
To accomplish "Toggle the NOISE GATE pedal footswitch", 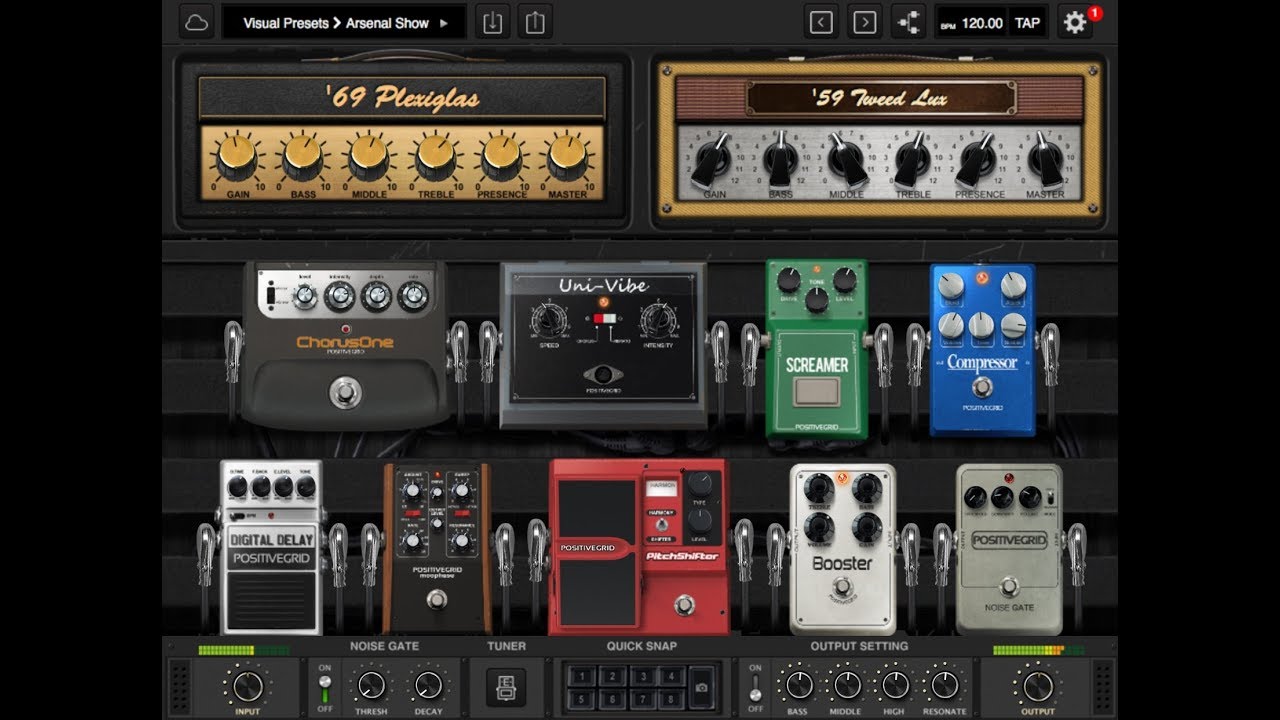I will [1007, 587].
